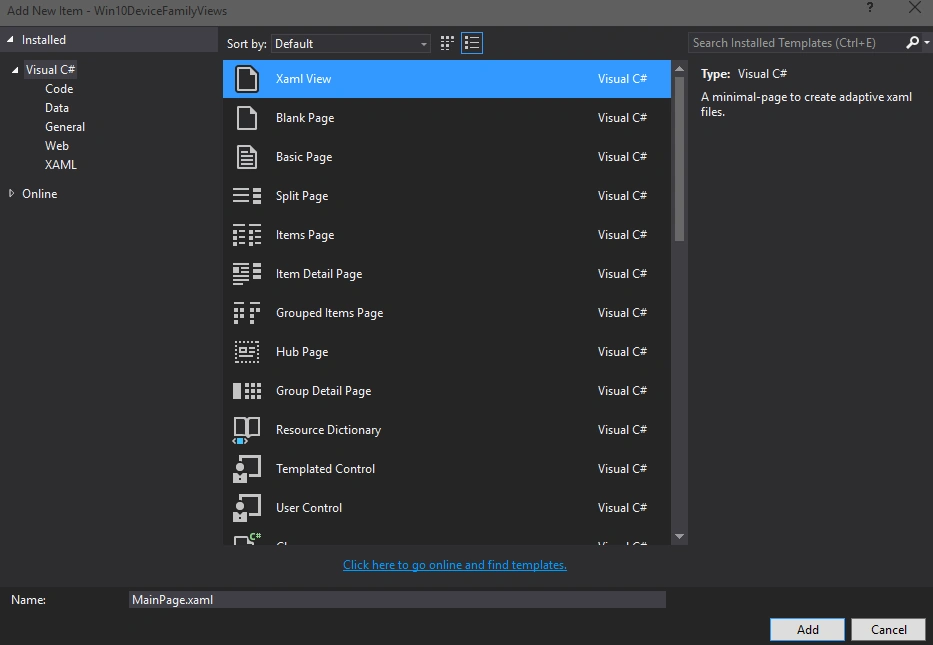933x645 pixels.
Task: Click the scrollbar down arrow
Action: pos(680,537)
